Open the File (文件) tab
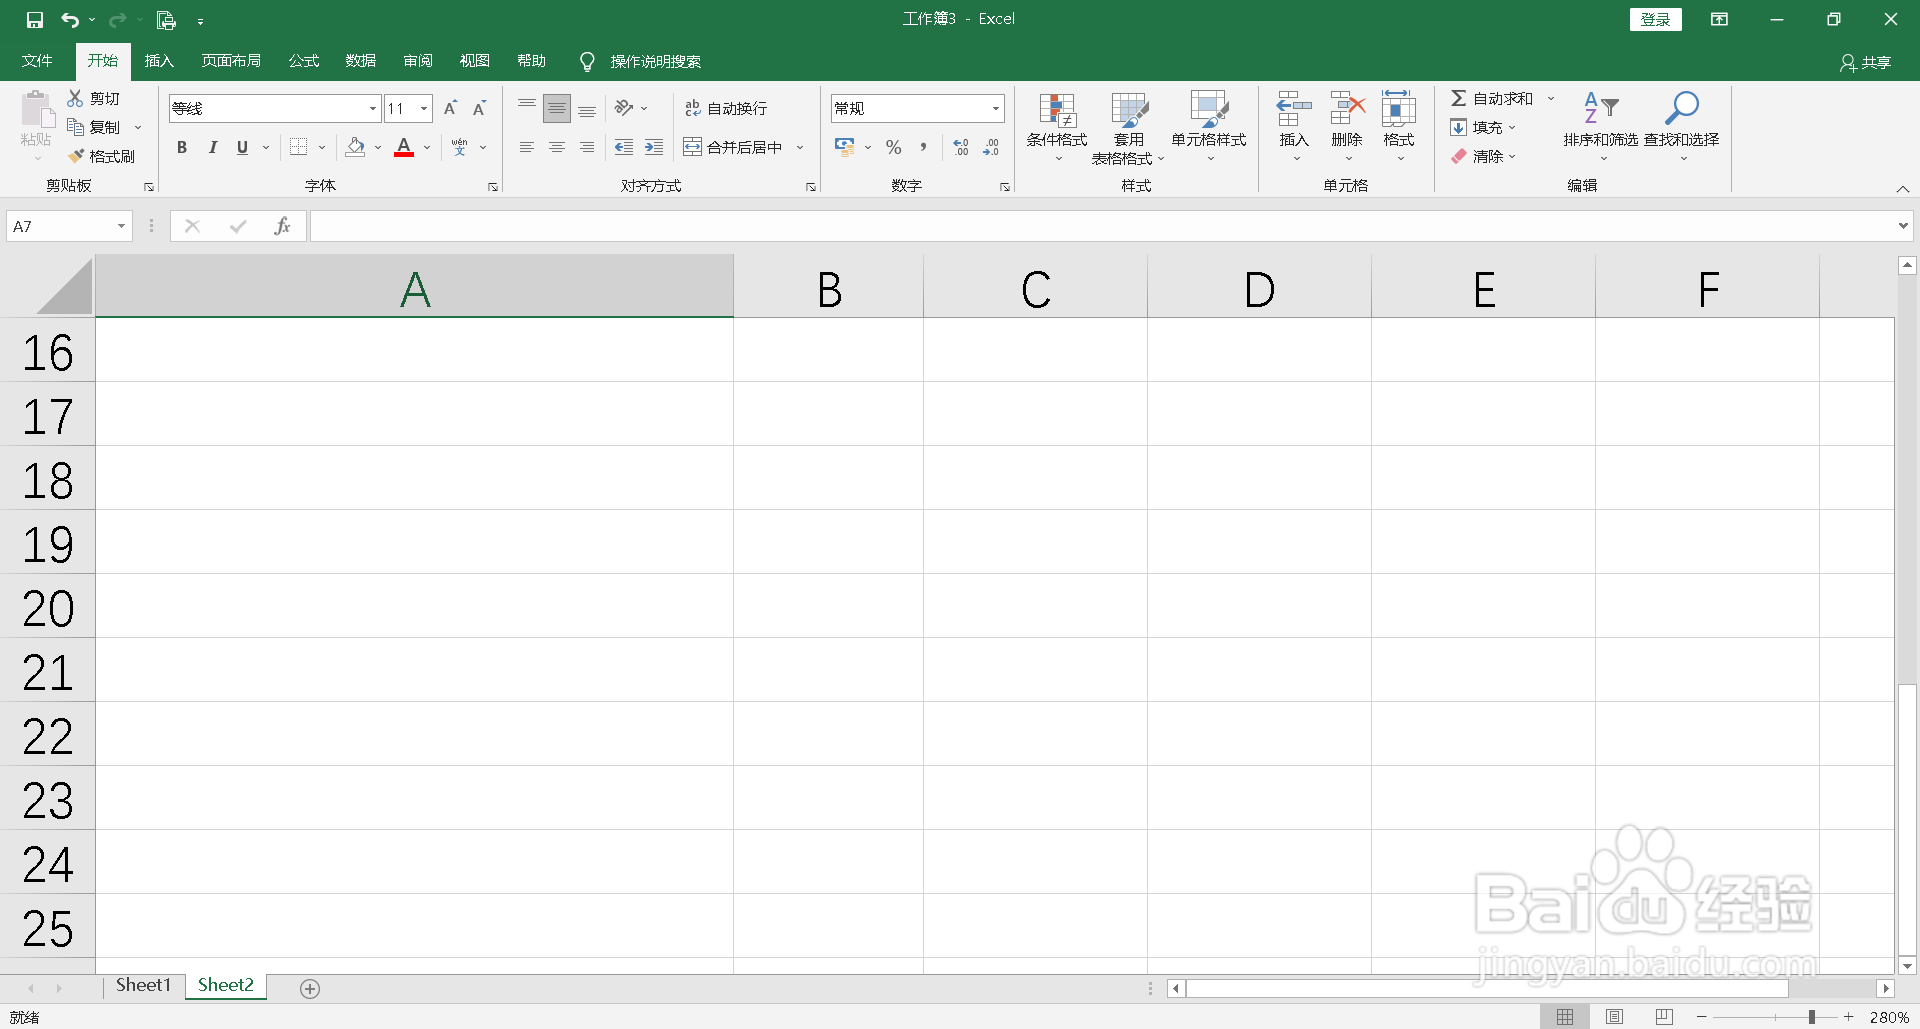Image resolution: width=1920 pixels, height=1029 pixels. pos(37,61)
